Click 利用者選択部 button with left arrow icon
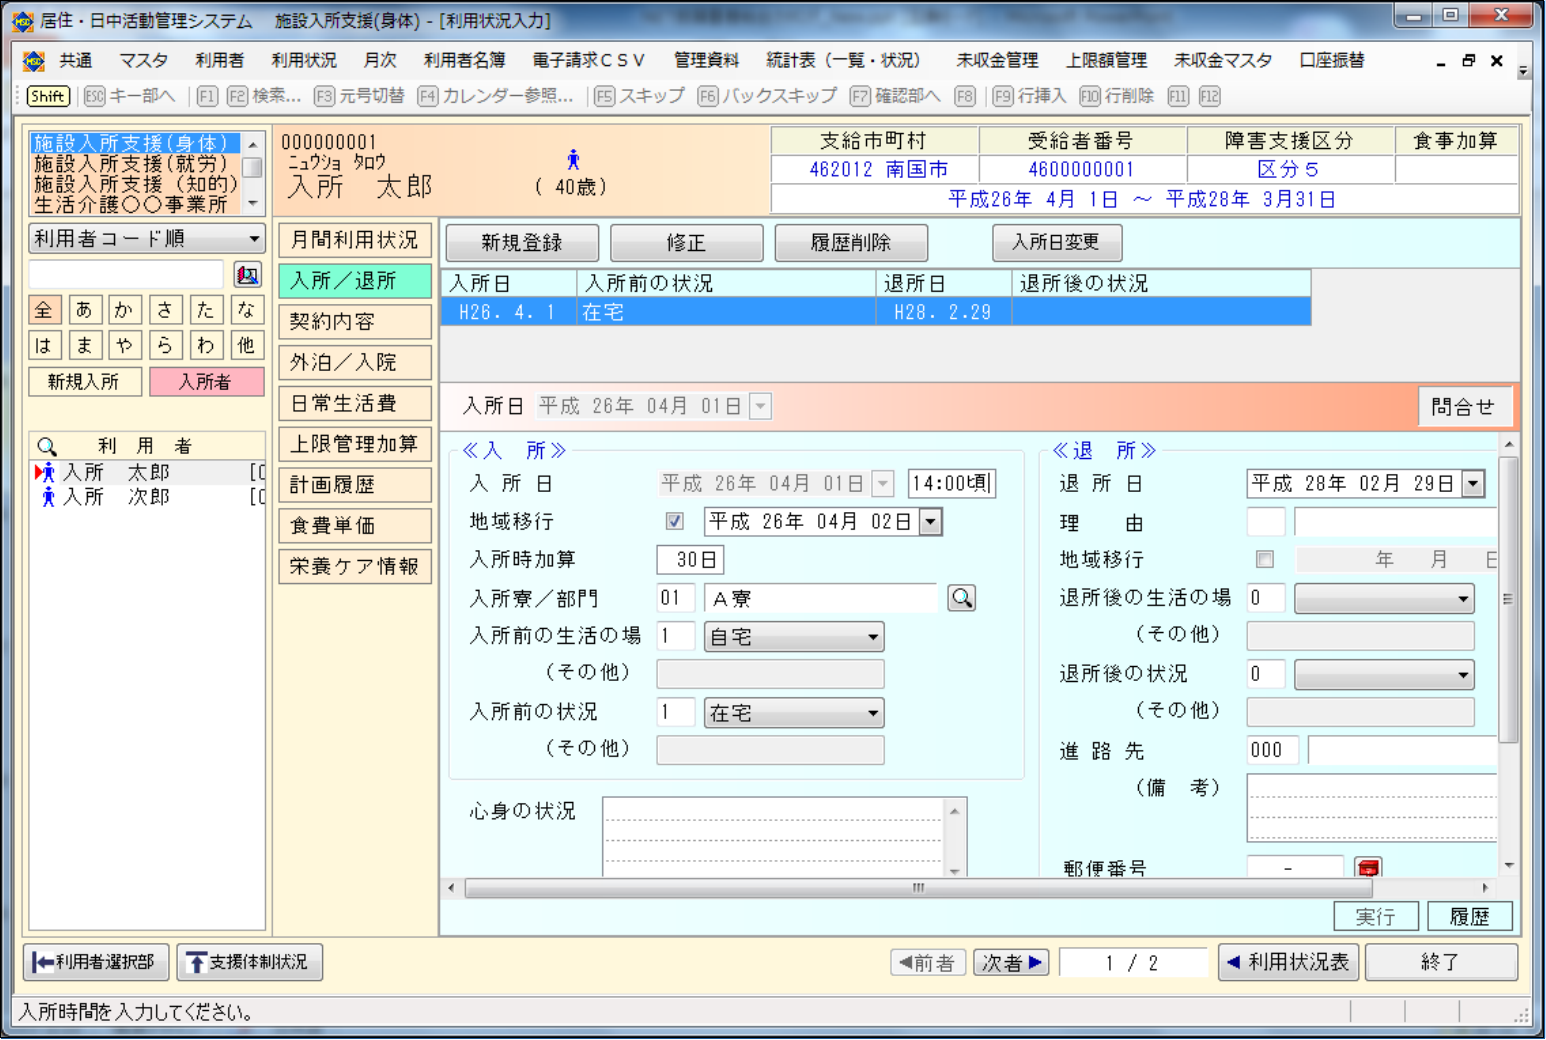 pyautogui.click(x=95, y=962)
